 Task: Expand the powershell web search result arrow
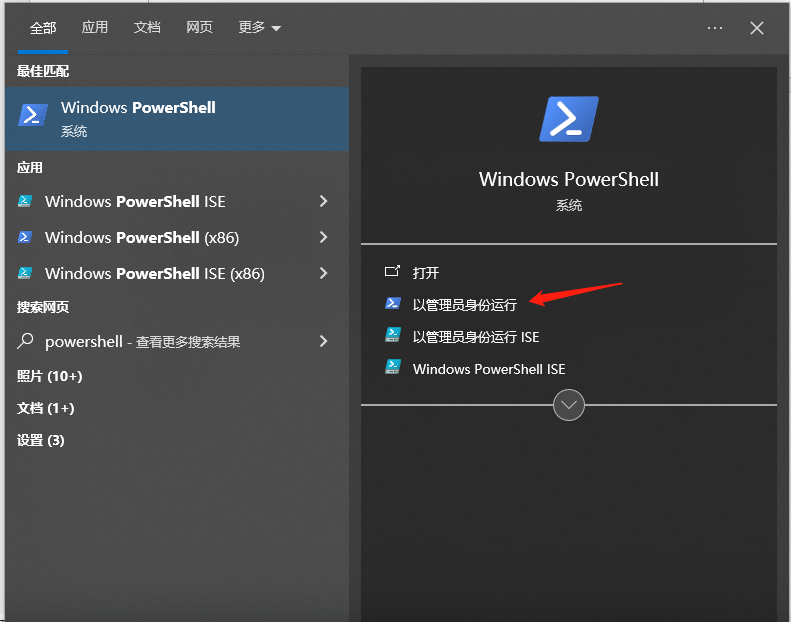[x=324, y=342]
